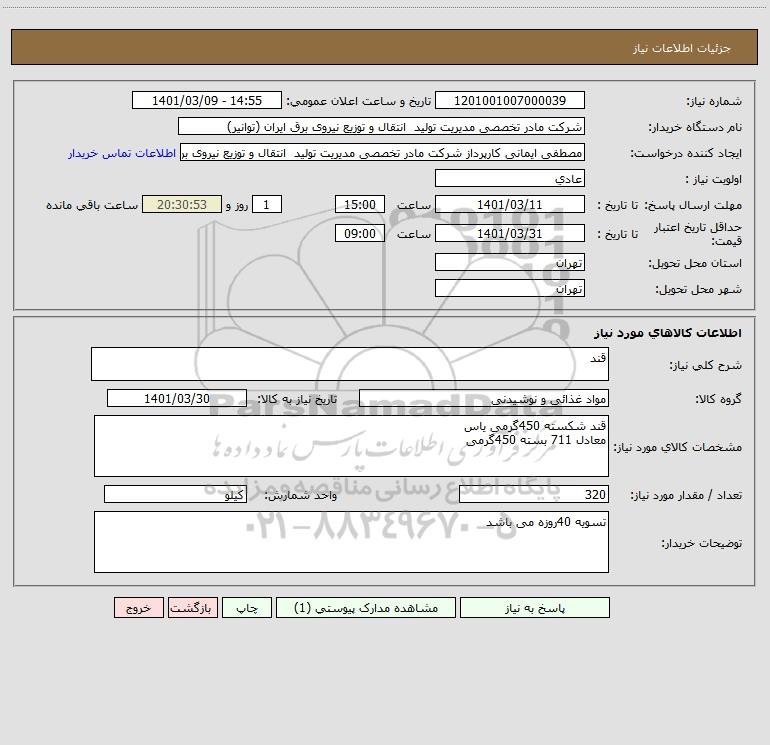Click the announcement date field 1401/03/09 - 14:55
This screenshot has height=745, width=770.
tap(207, 100)
